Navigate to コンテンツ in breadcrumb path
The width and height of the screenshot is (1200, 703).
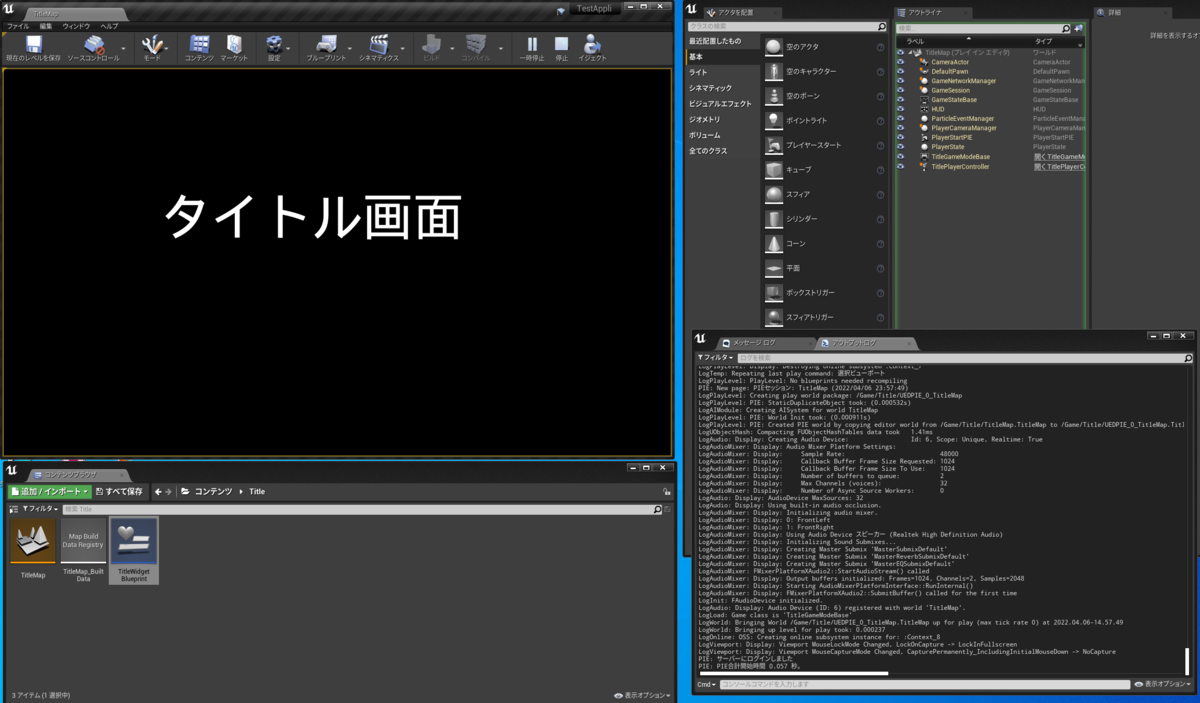tap(213, 492)
